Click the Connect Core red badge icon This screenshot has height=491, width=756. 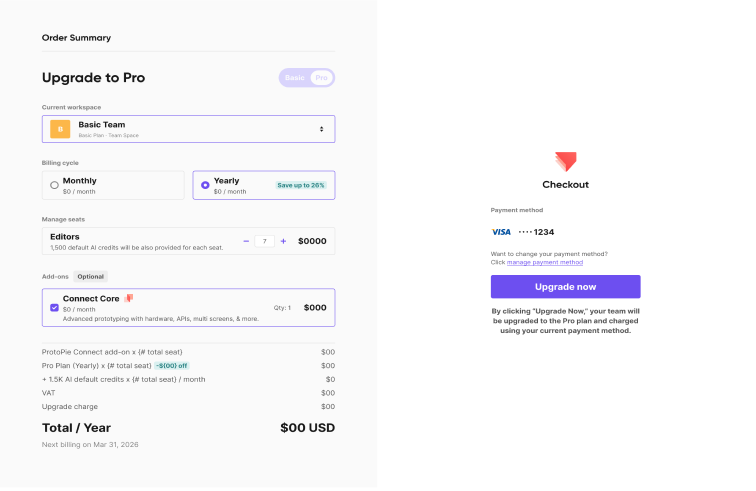[129, 299]
